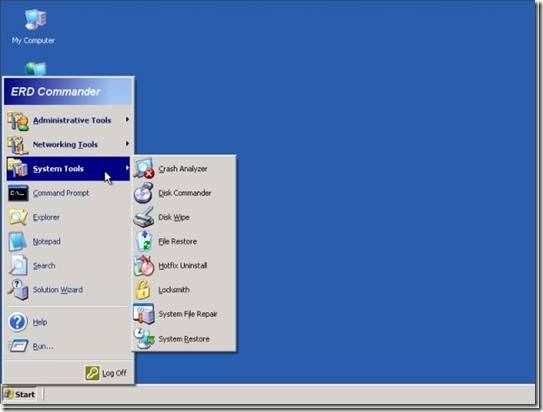Expand the Administrative Tools submenu arrow

tap(127, 120)
